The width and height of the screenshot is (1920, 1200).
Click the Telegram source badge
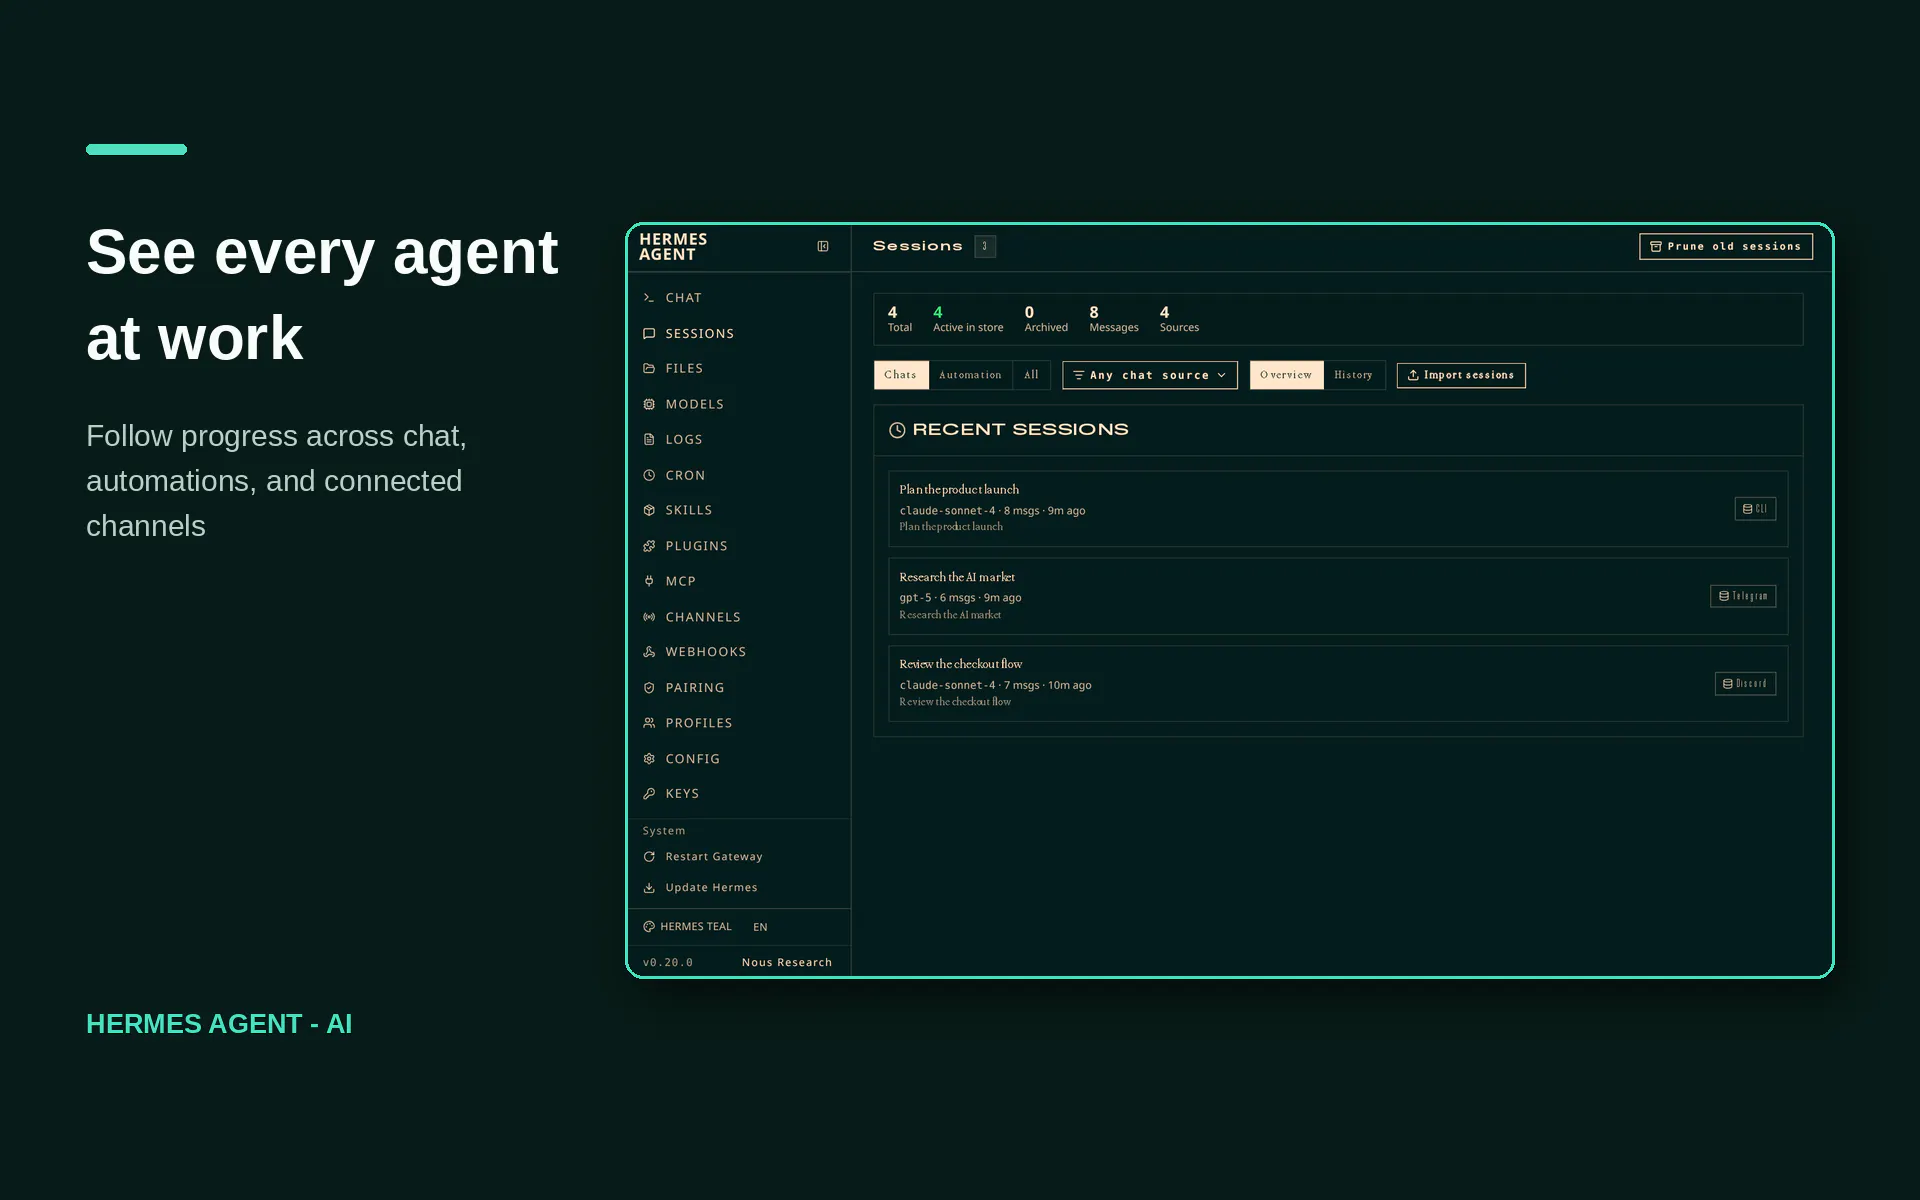click(x=1743, y=596)
